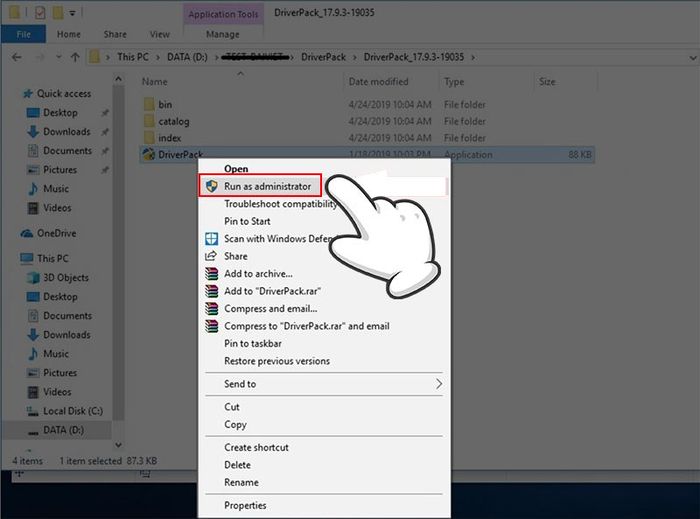Sort files by Name column header
700x519 pixels.
[x=154, y=82]
